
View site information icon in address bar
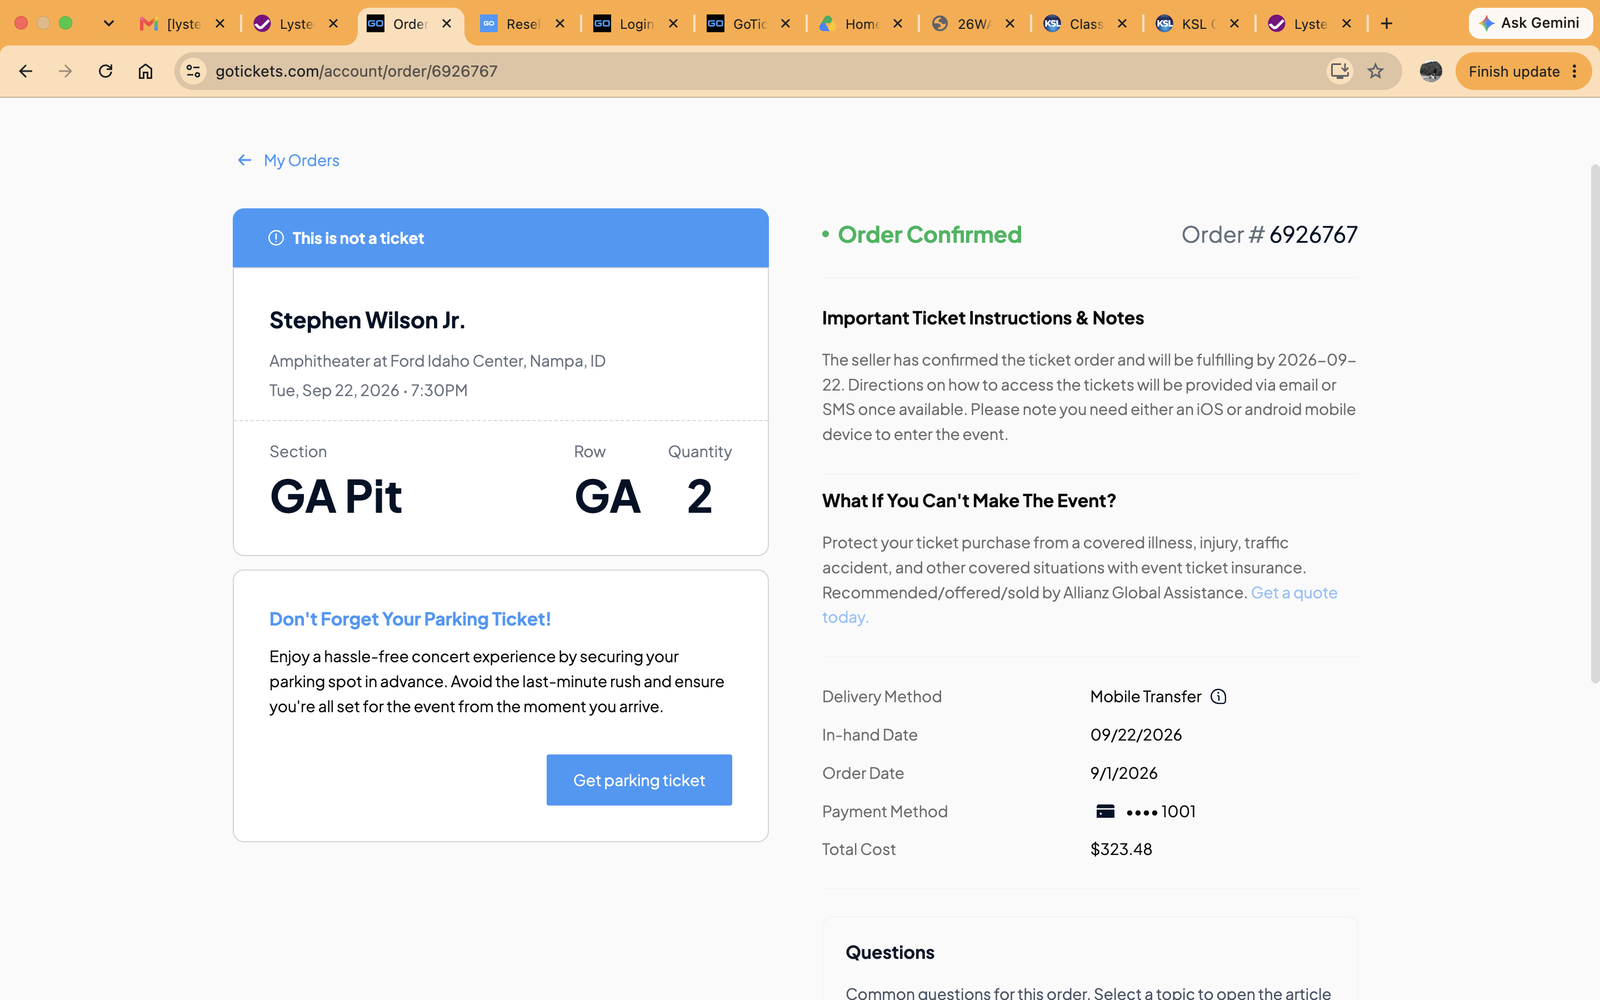[194, 71]
